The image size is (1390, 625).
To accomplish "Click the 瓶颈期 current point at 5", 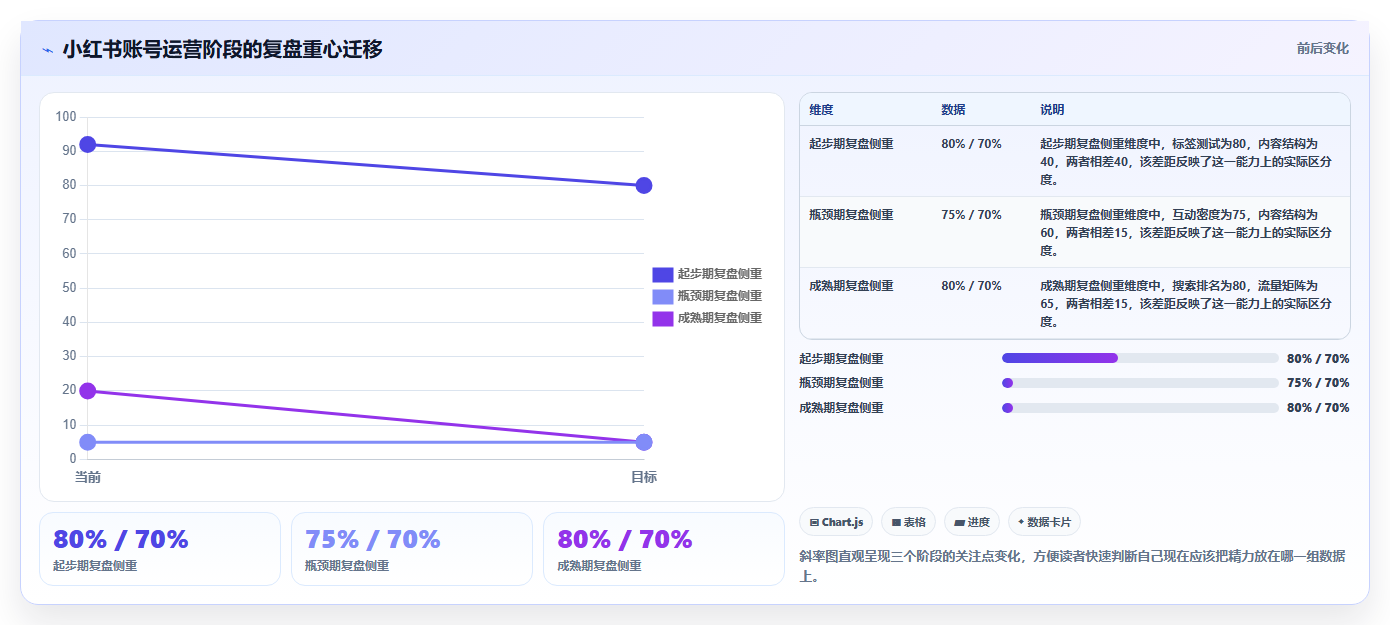I will (88, 442).
